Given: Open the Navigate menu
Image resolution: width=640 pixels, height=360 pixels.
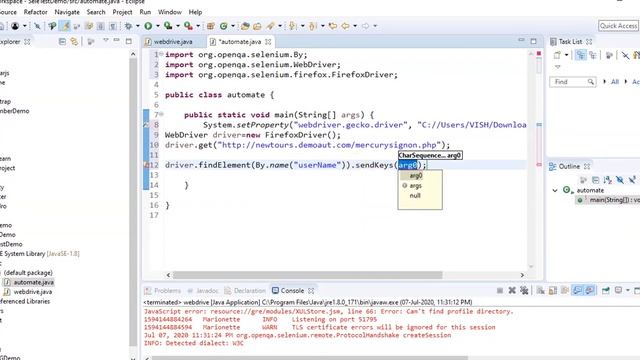Looking at the screenshot, I should click(x=67, y=12).
